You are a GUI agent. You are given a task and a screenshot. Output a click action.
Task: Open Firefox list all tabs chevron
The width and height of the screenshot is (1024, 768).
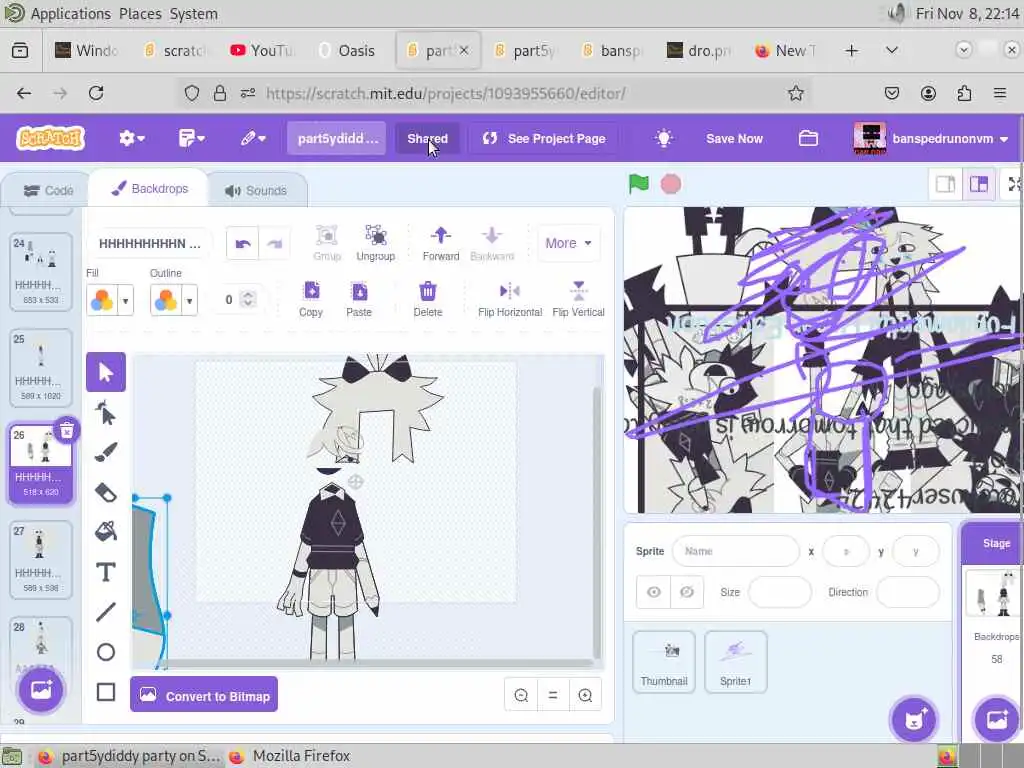pyautogui.click(x=891, y=50)
